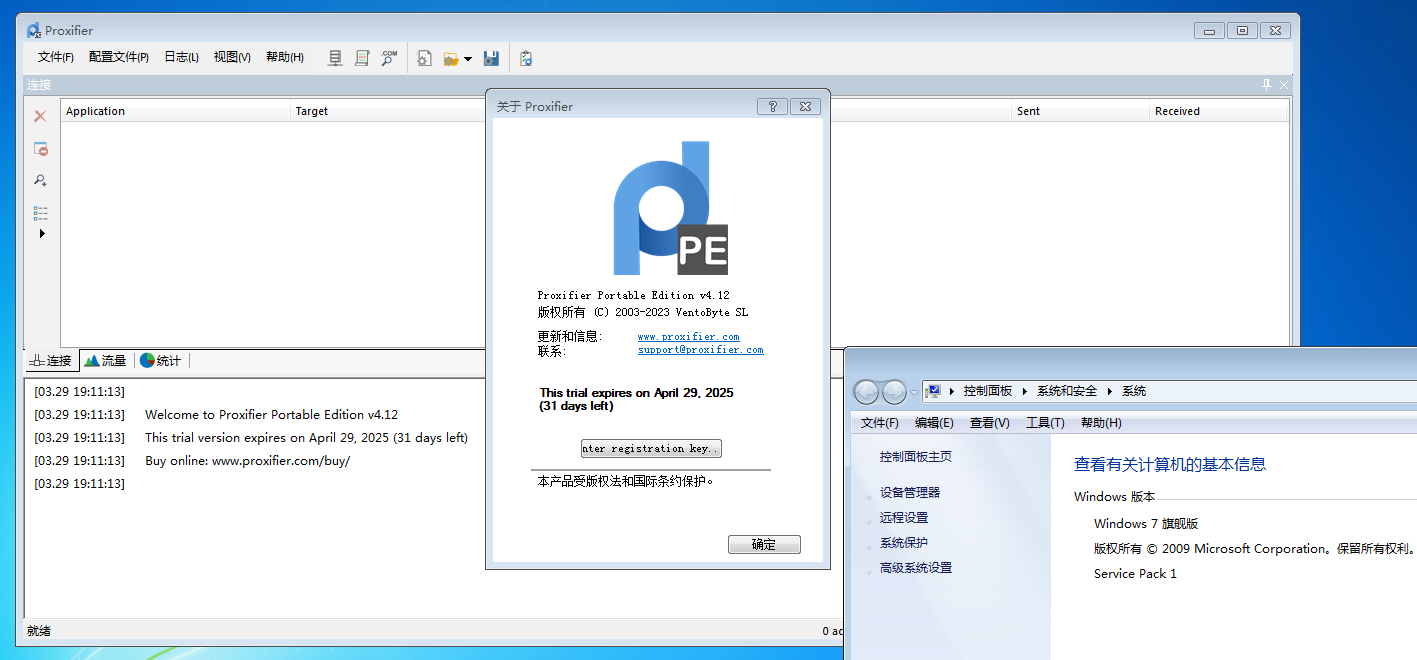Click the 就绪 status bar text
Viewport: 1417px width, 660px height.
[39, 631]
